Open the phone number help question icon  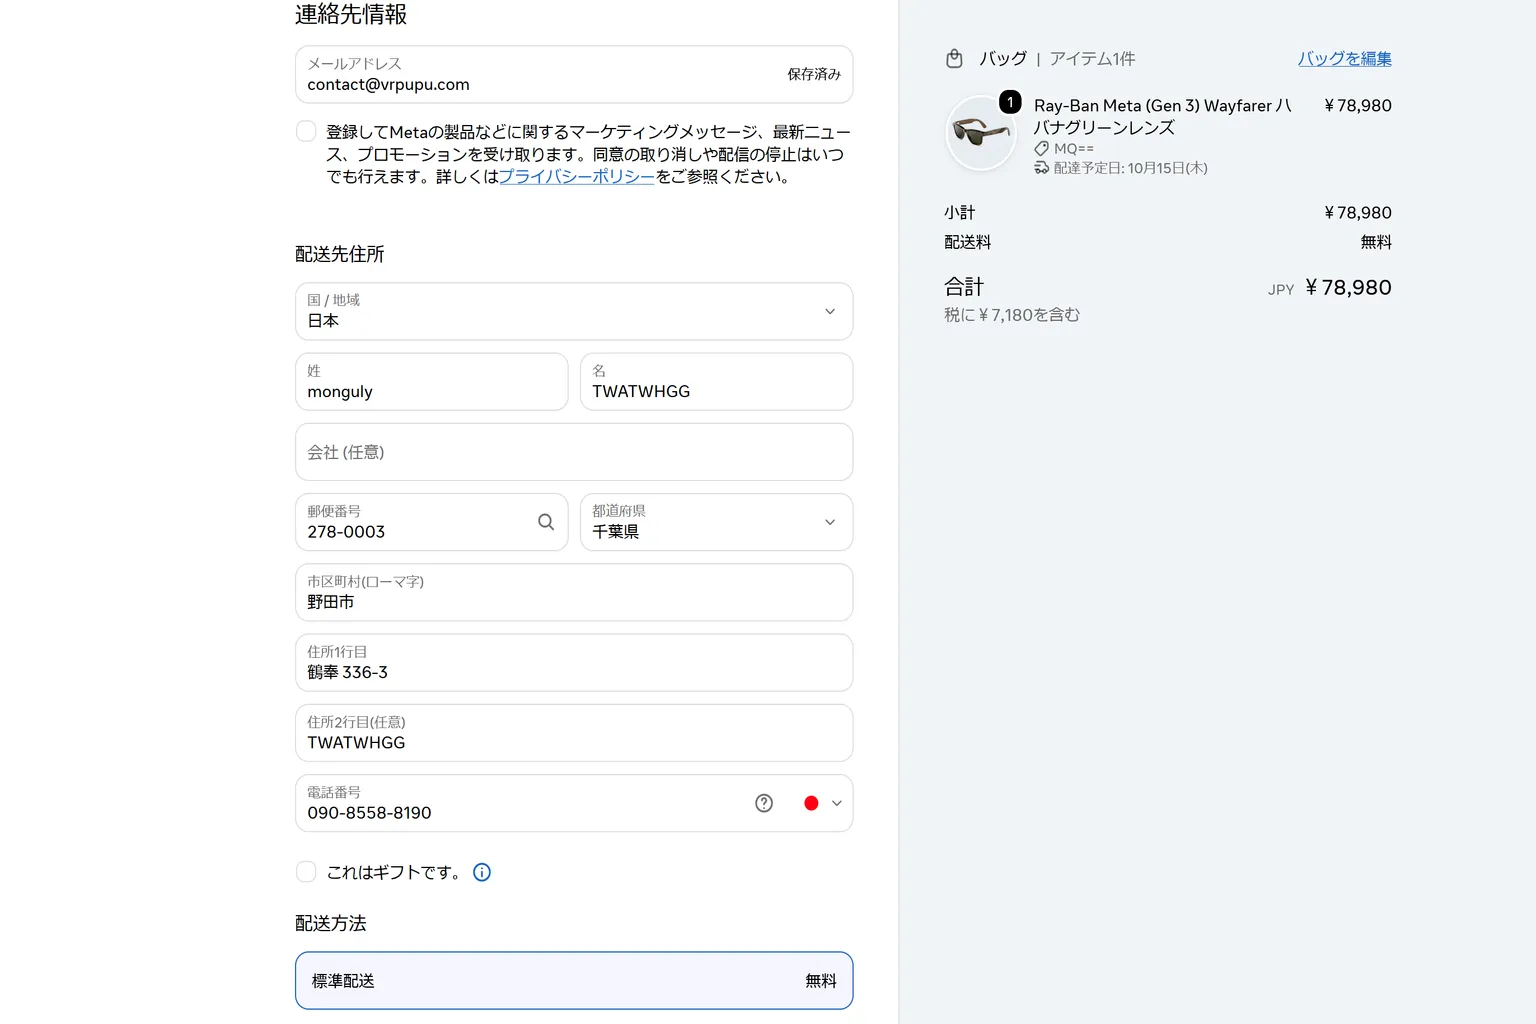[x=764, y=803]
